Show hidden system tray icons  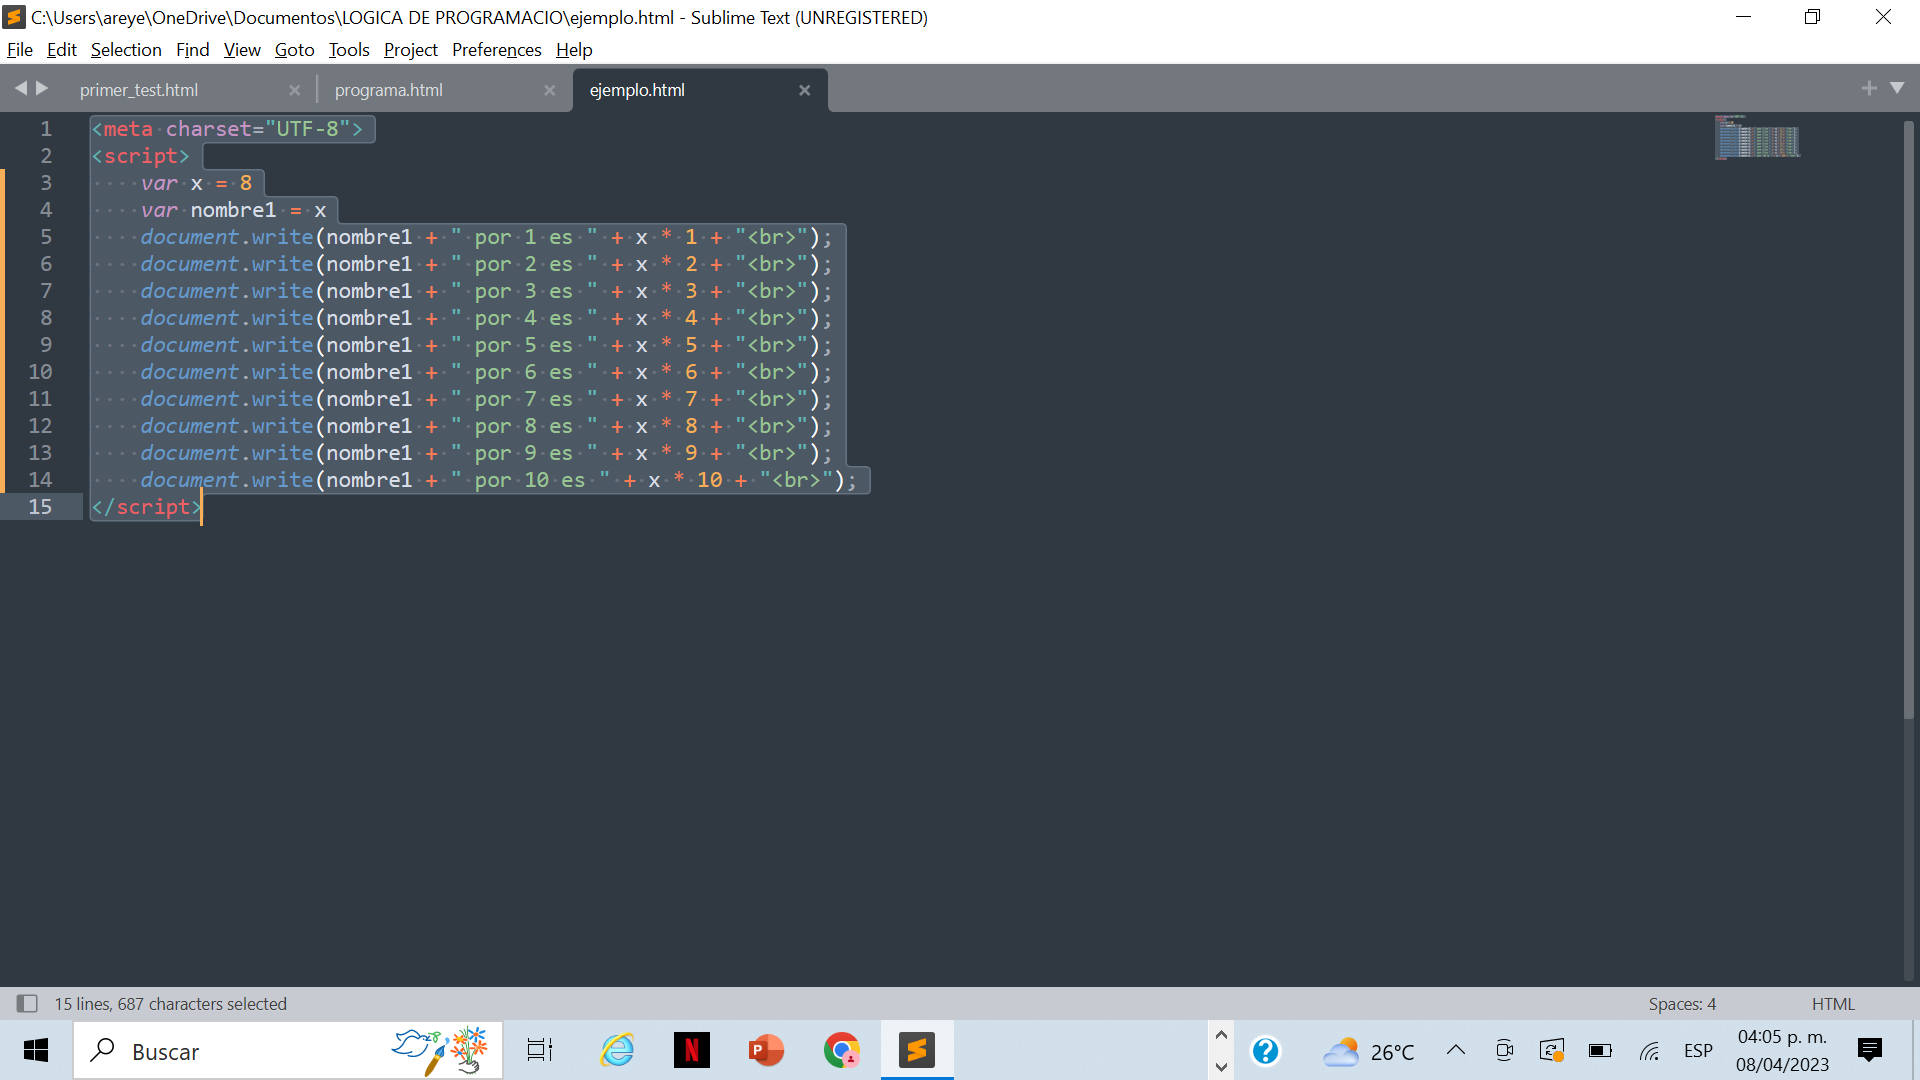pos(1456,1050)
